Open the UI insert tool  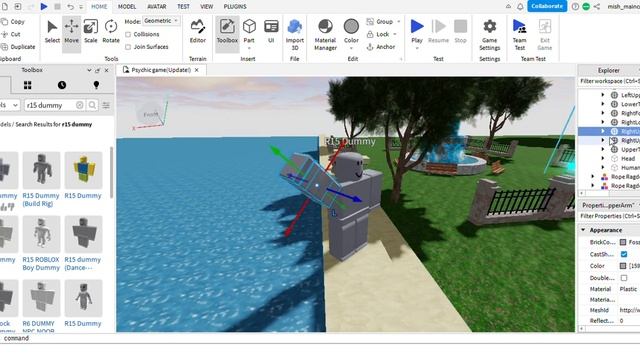point(271,31)
